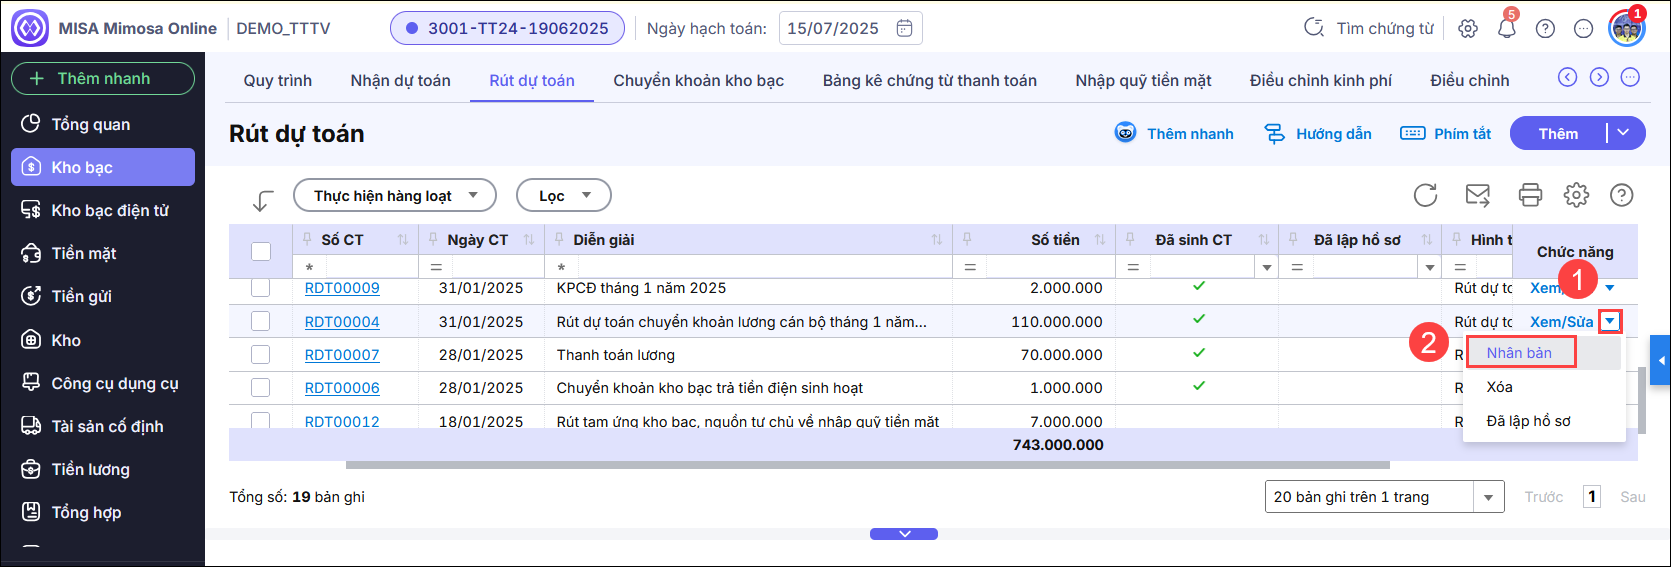Click the calendar icon in Ngày hạch toán
Viewport: 1671px width, 567px height.
904,28
